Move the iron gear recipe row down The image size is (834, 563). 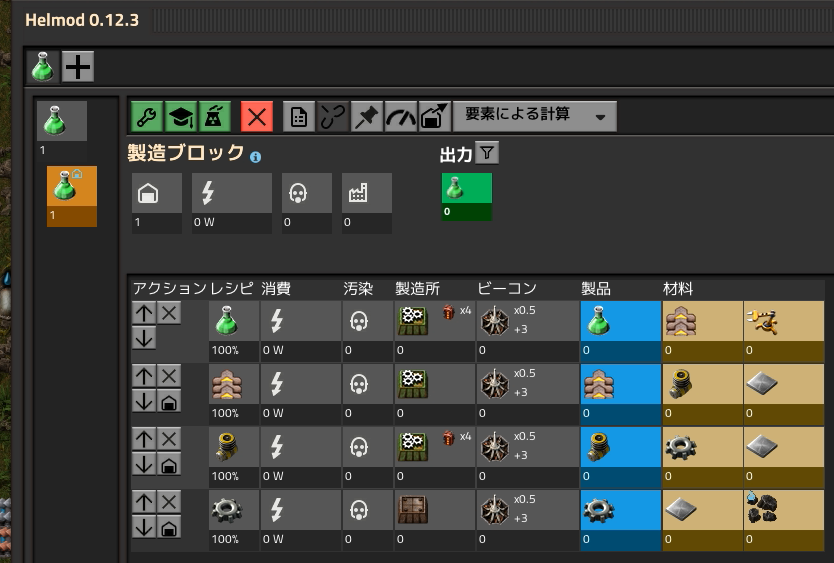click(144, 527)
